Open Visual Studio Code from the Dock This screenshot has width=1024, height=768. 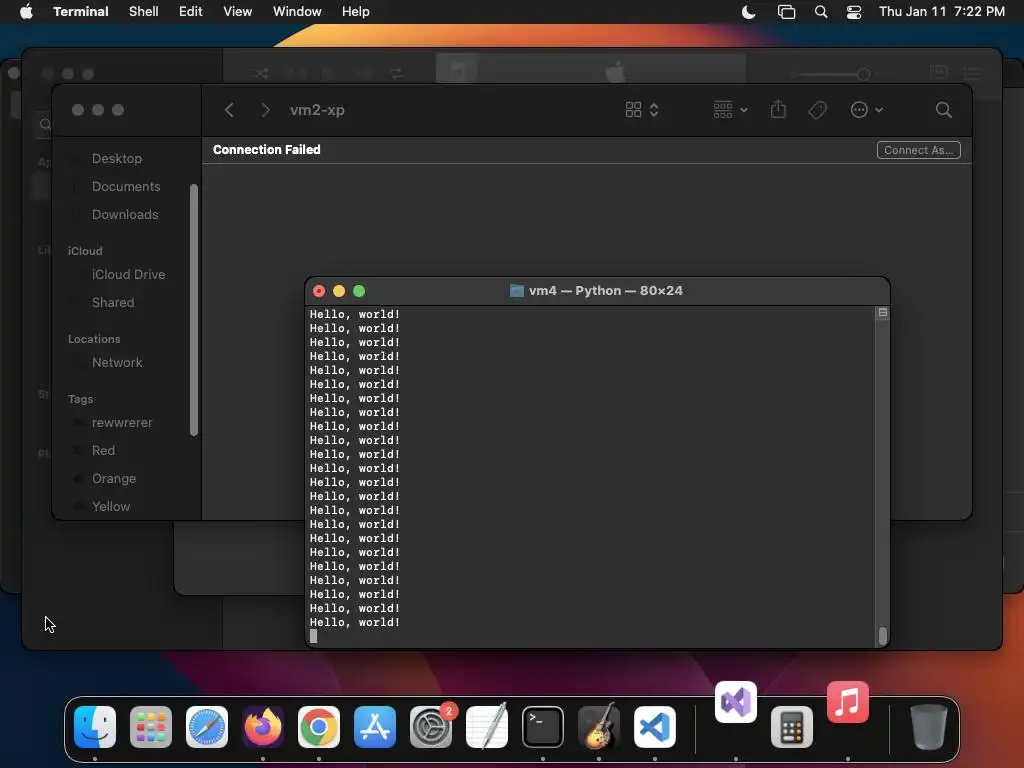(x=654, y=727)
